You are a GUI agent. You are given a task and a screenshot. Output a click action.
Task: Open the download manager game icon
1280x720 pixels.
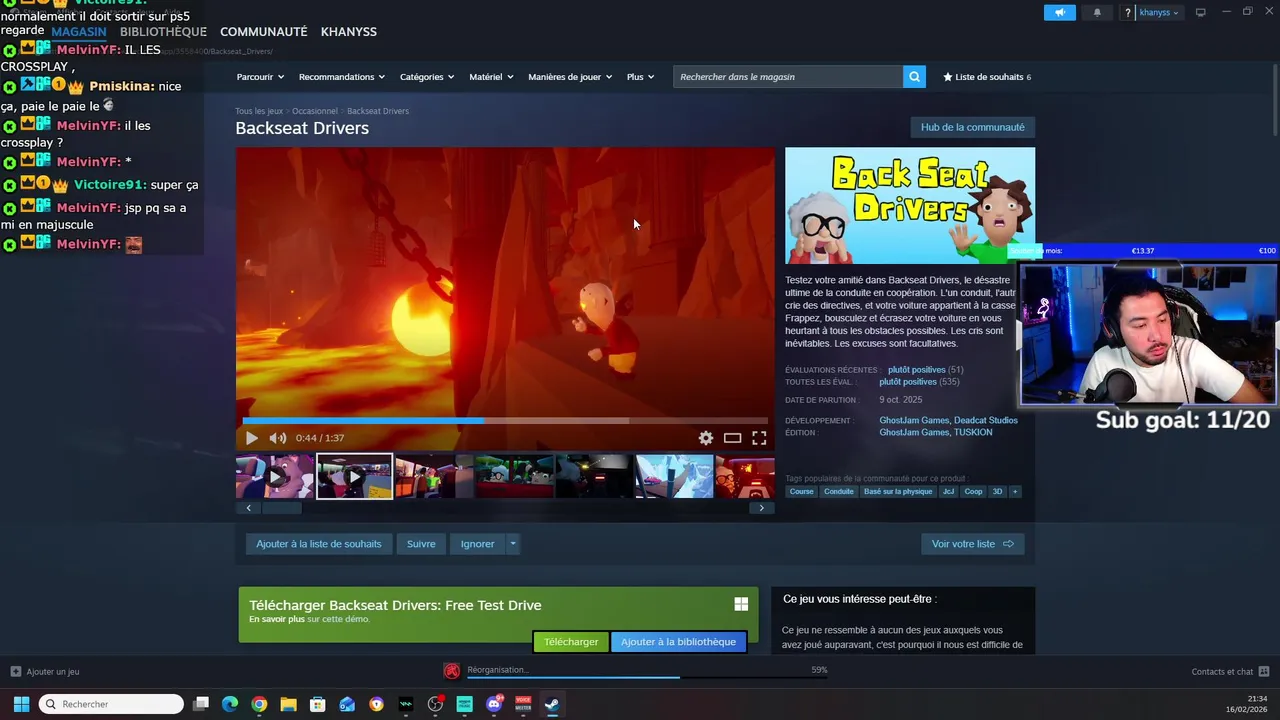coord(452,671)
